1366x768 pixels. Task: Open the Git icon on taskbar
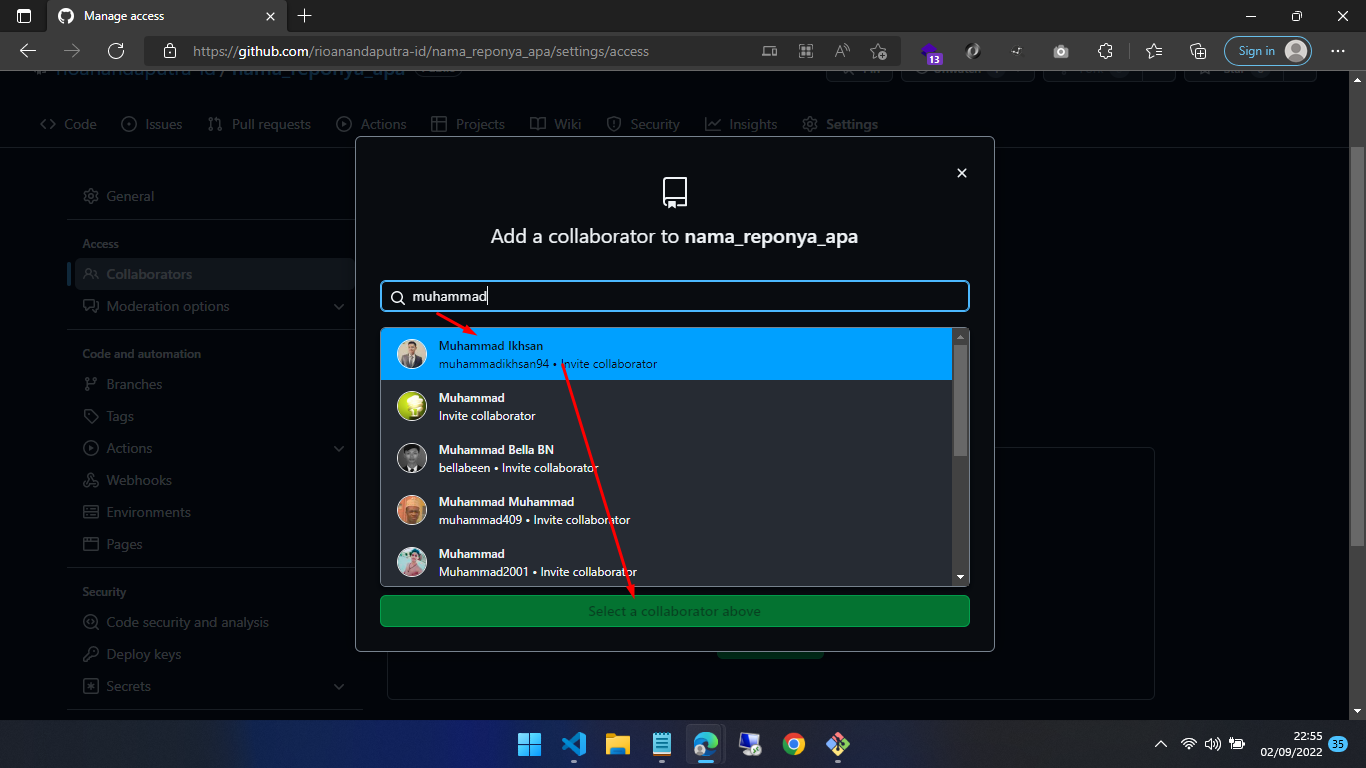(838, 744)
